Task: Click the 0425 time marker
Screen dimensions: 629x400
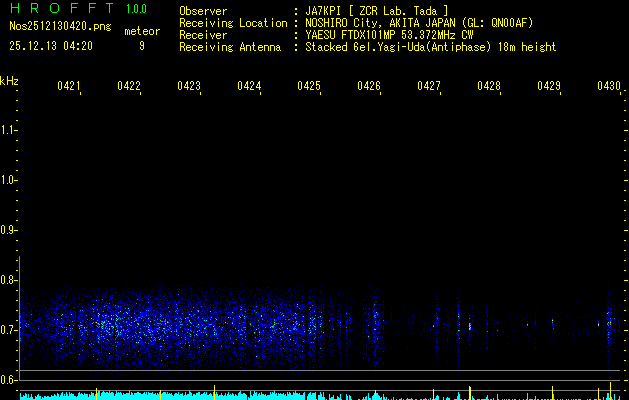Action: [309, 87]
